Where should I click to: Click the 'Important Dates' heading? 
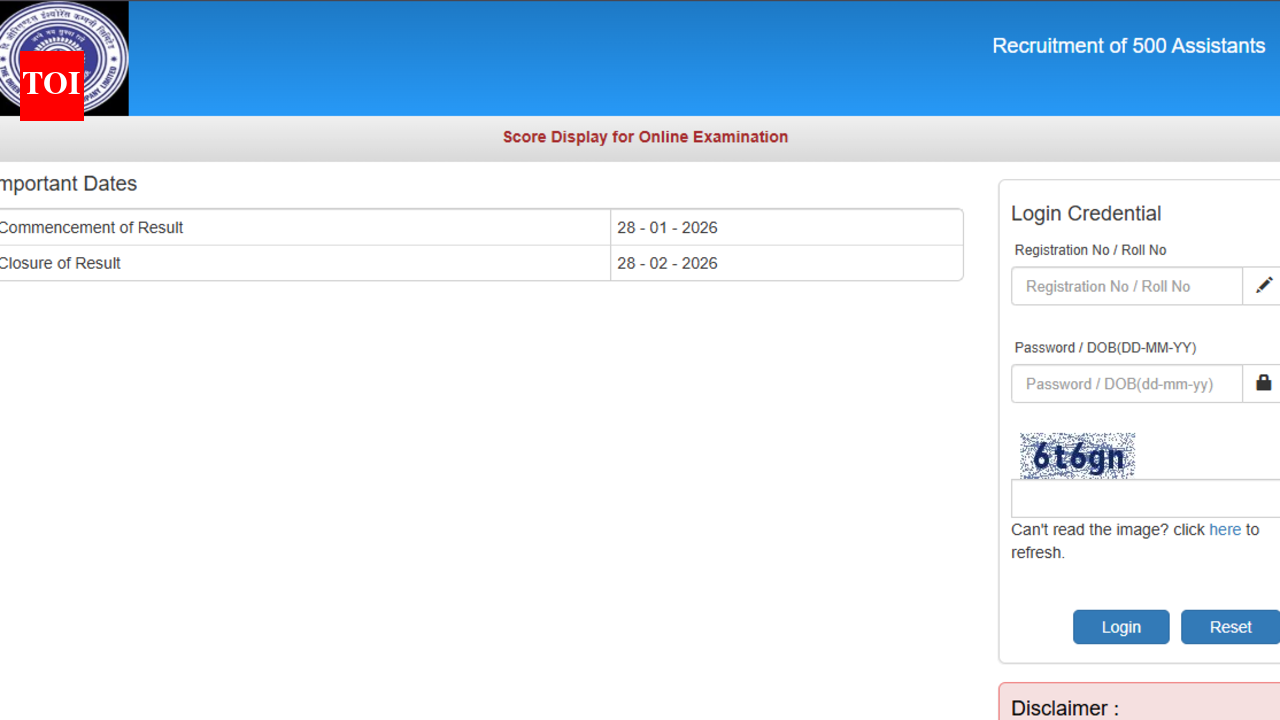(68, 184)
